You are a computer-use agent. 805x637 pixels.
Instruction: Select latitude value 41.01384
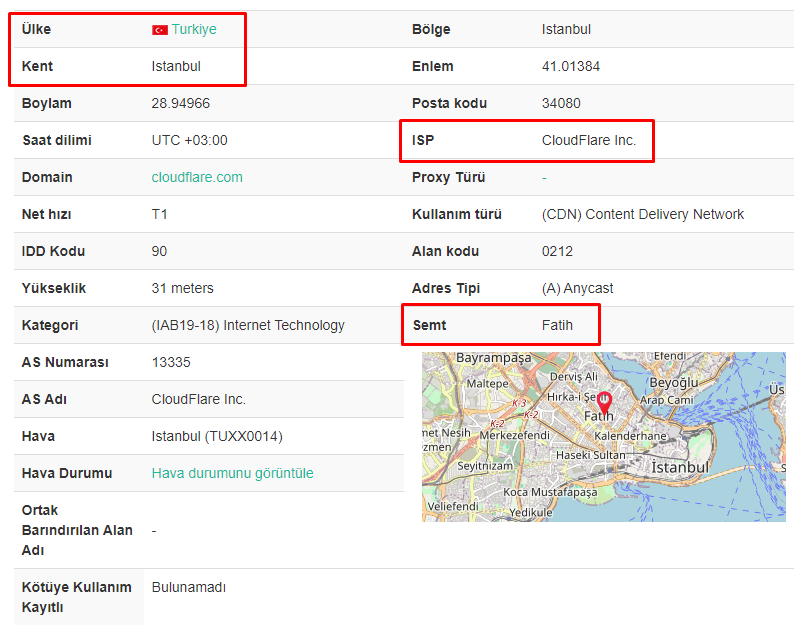(x=570, y=66)
